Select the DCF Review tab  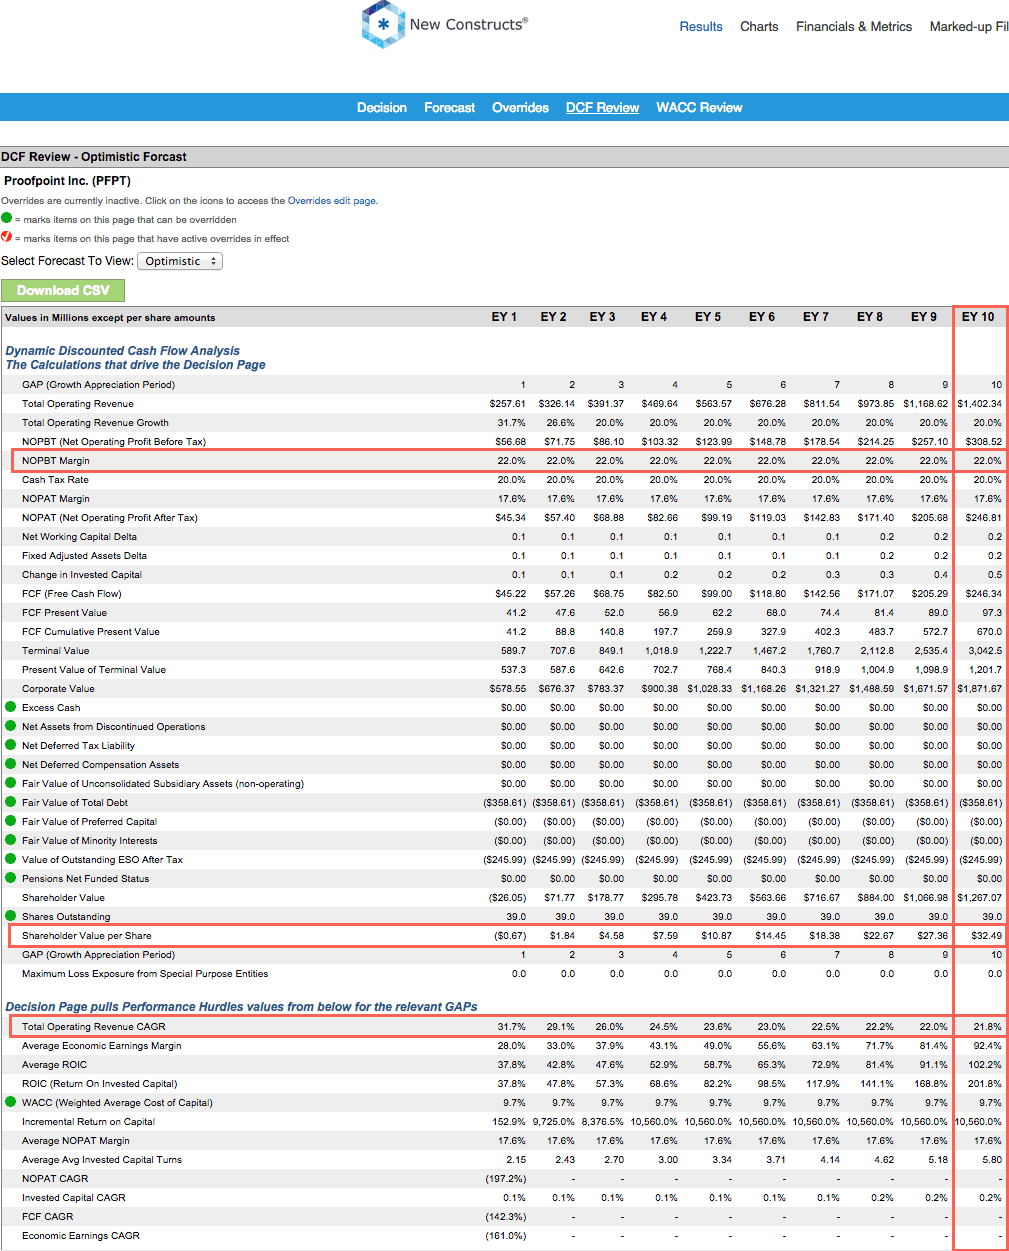point(602,108)
